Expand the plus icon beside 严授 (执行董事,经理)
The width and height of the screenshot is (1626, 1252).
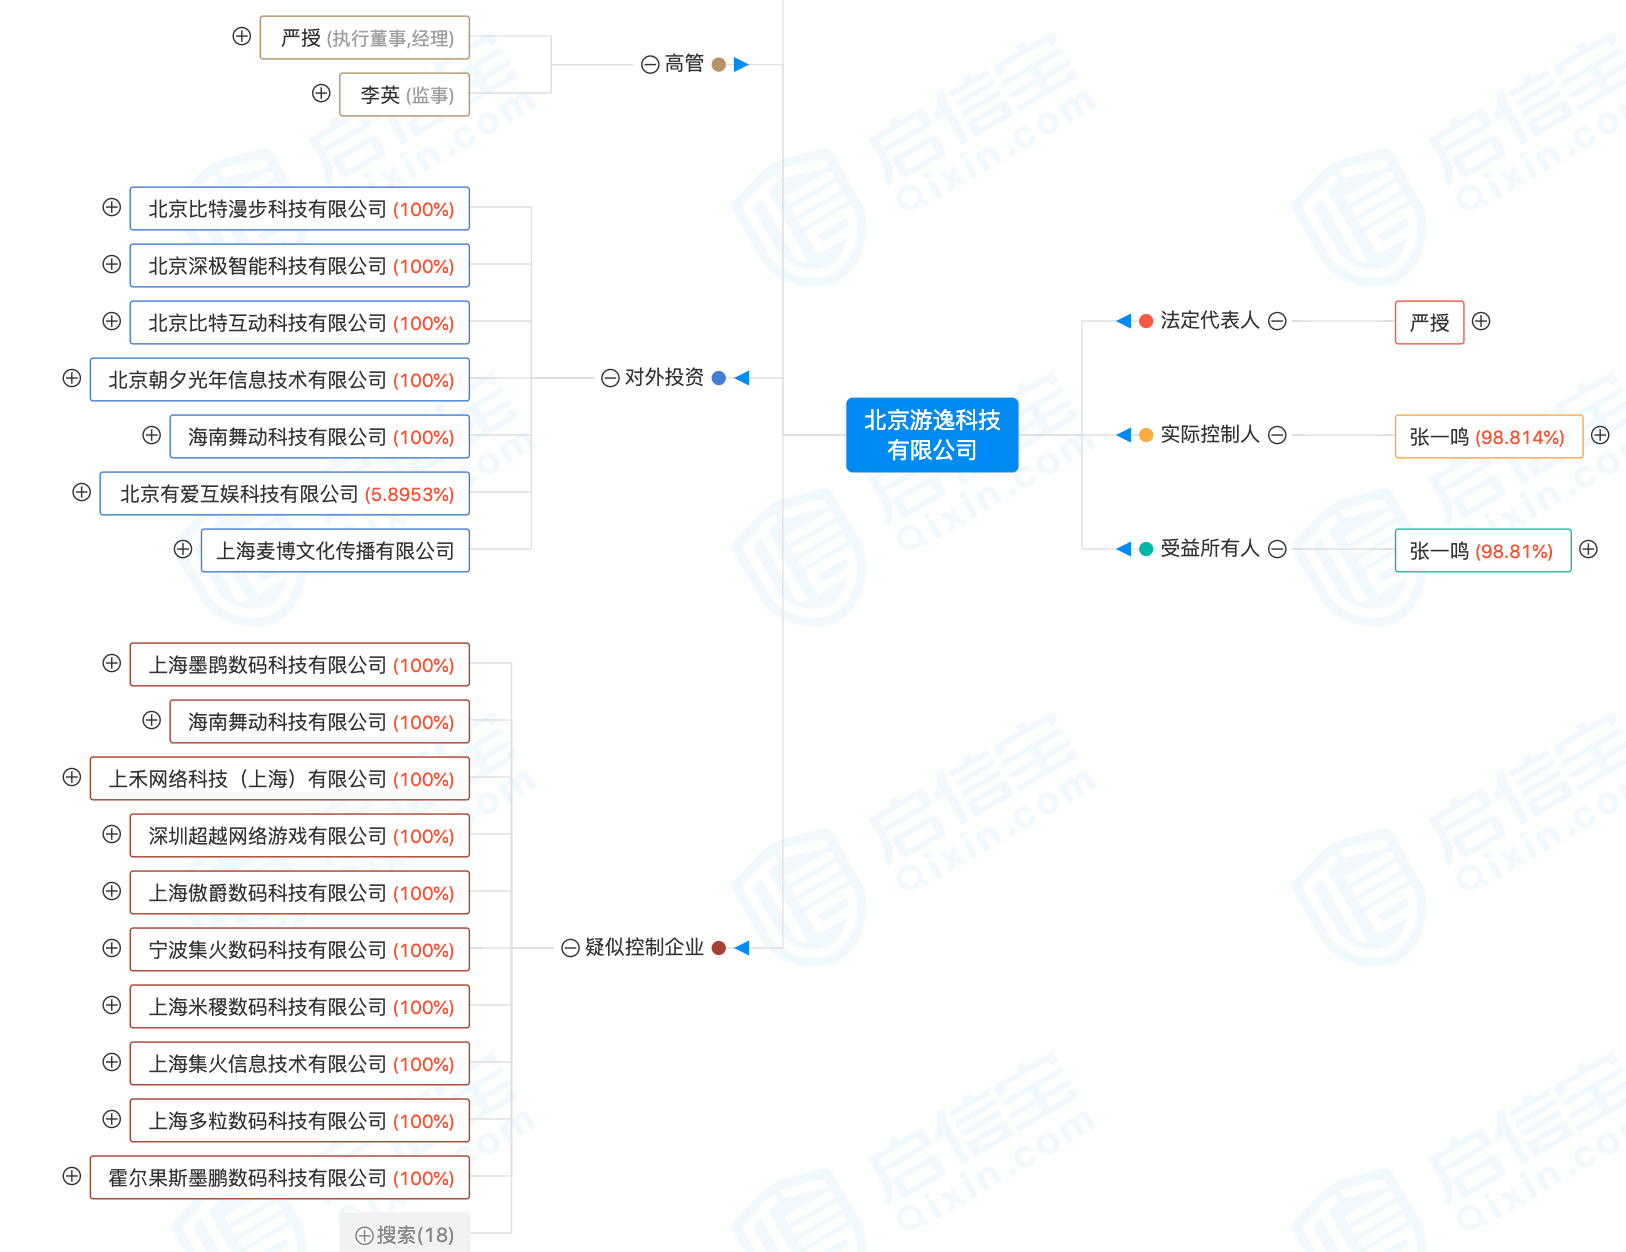coord(241,36)
